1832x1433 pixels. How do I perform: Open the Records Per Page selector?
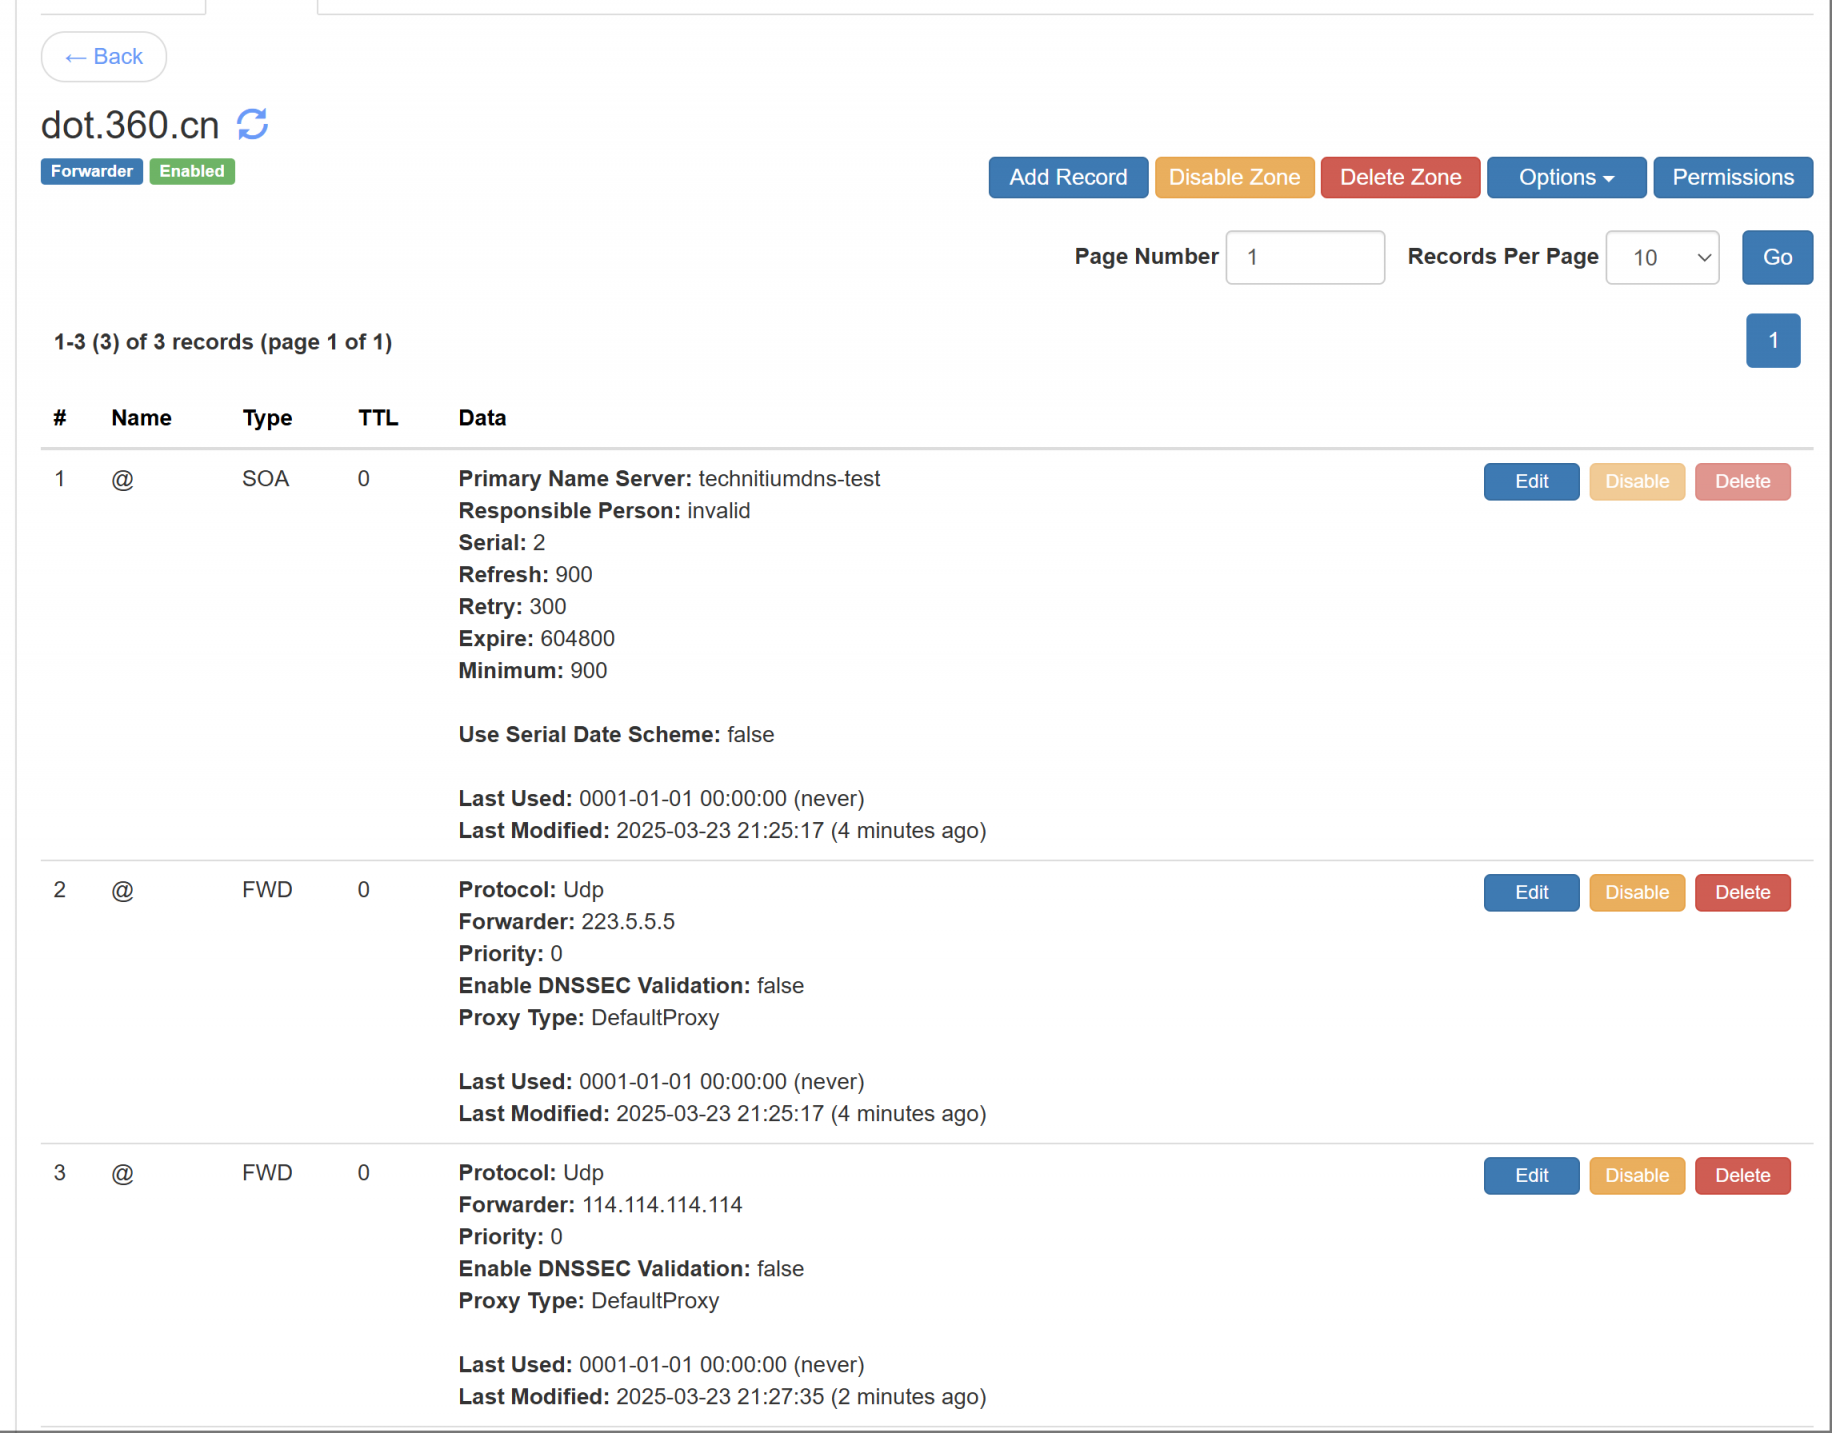1661,257
